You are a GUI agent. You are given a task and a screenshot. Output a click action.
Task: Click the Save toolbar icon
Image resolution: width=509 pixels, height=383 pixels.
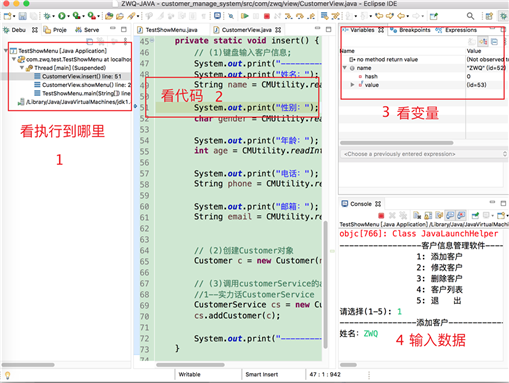[22, 16]
